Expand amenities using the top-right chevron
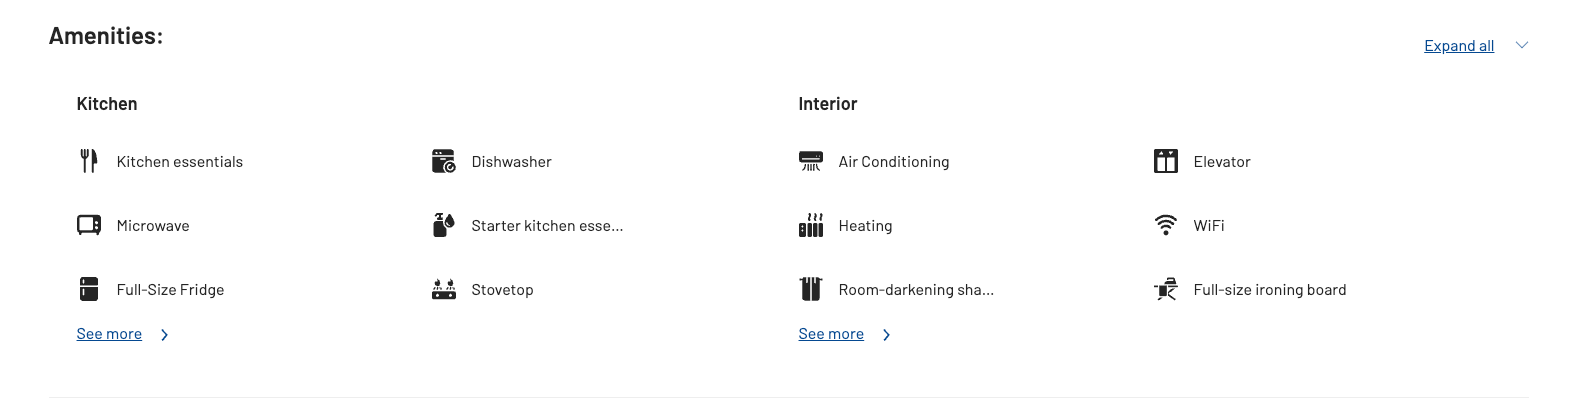The height and width of the screenshot is (399, 1595). coord(1522,45)
